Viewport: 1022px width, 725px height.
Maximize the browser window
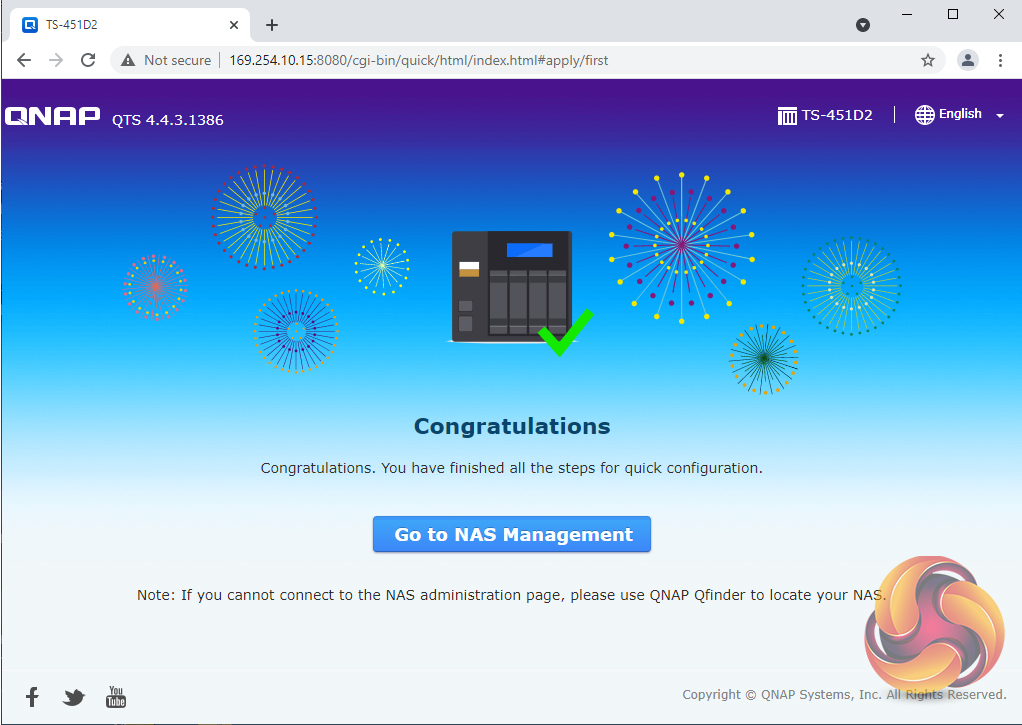pos(952,14)
